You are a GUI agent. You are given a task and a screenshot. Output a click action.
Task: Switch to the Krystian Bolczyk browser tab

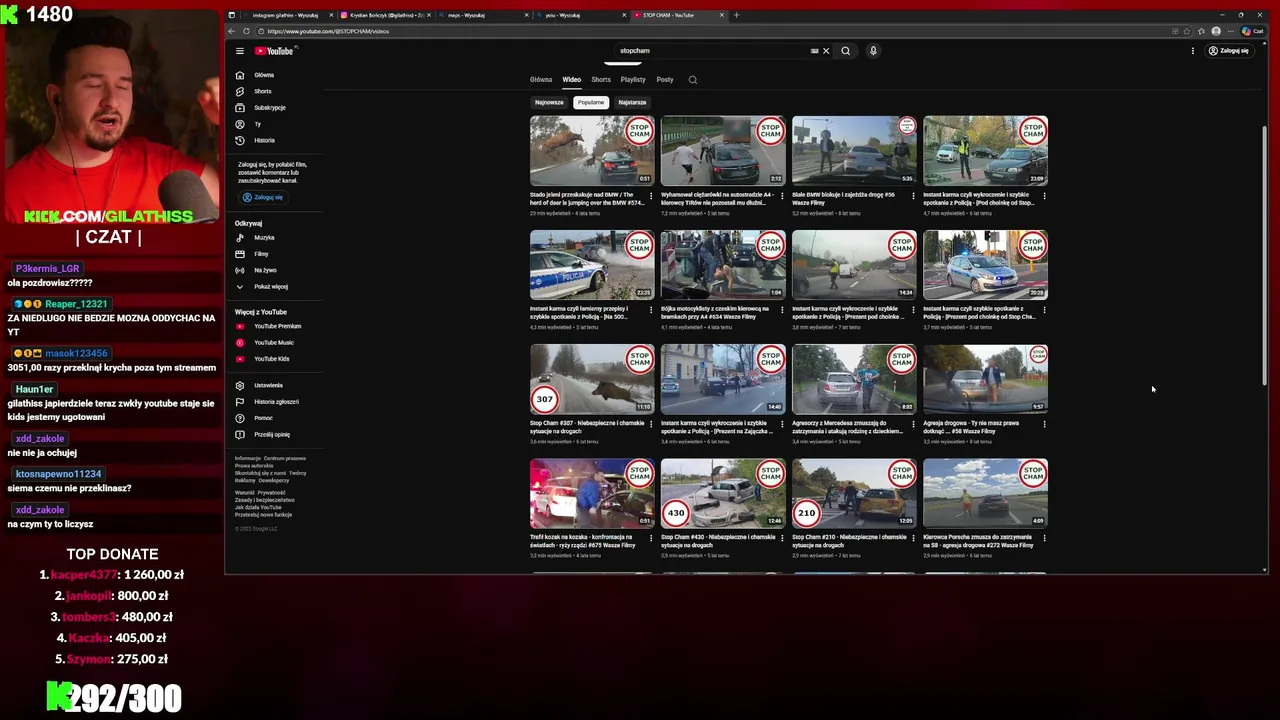tap(387, 15)
